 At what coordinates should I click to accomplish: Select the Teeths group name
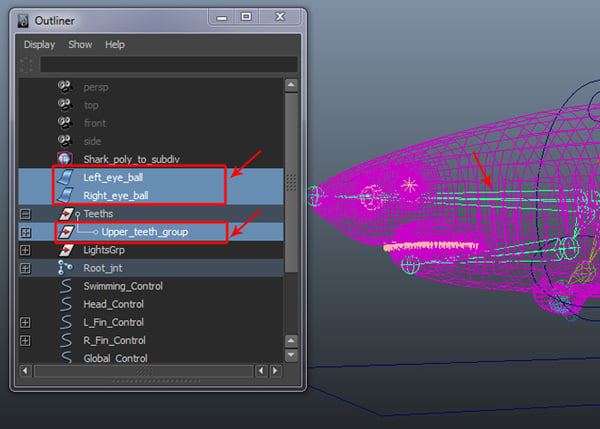(x=98, y=214)
